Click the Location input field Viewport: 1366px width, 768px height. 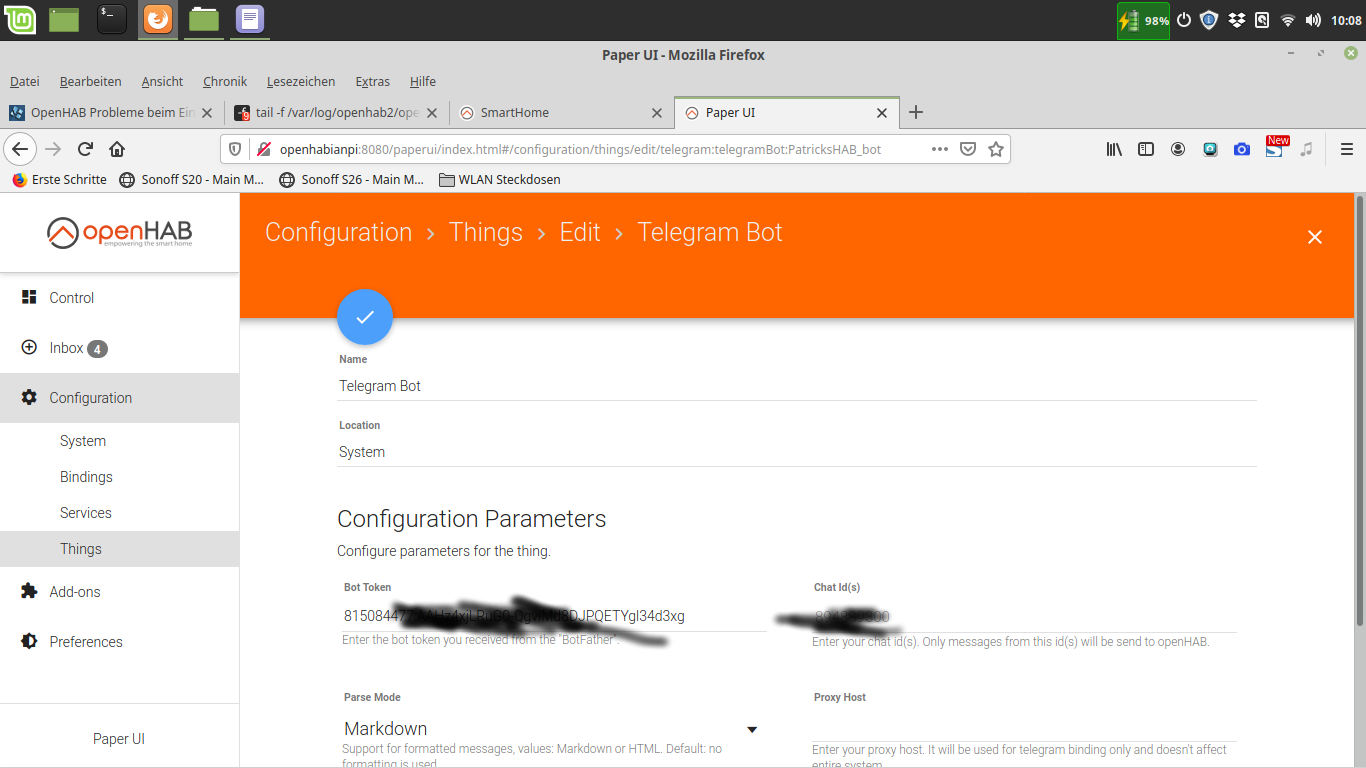click(797, 452)
